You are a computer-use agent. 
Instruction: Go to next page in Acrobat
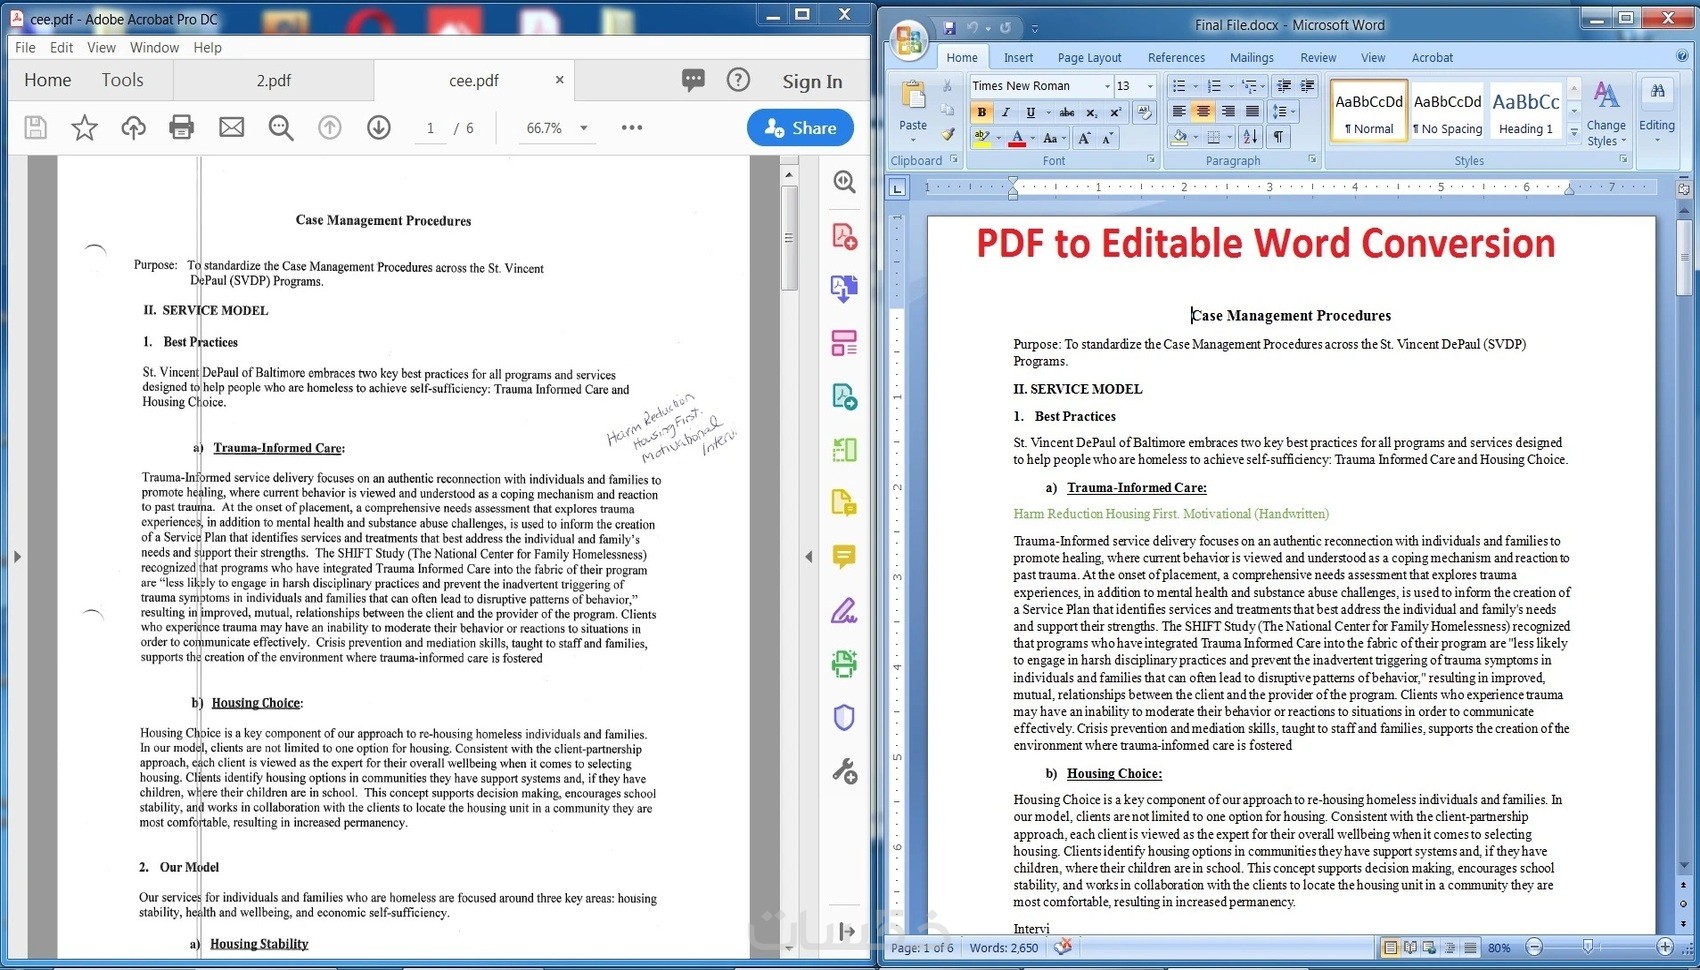coord(379,128)
